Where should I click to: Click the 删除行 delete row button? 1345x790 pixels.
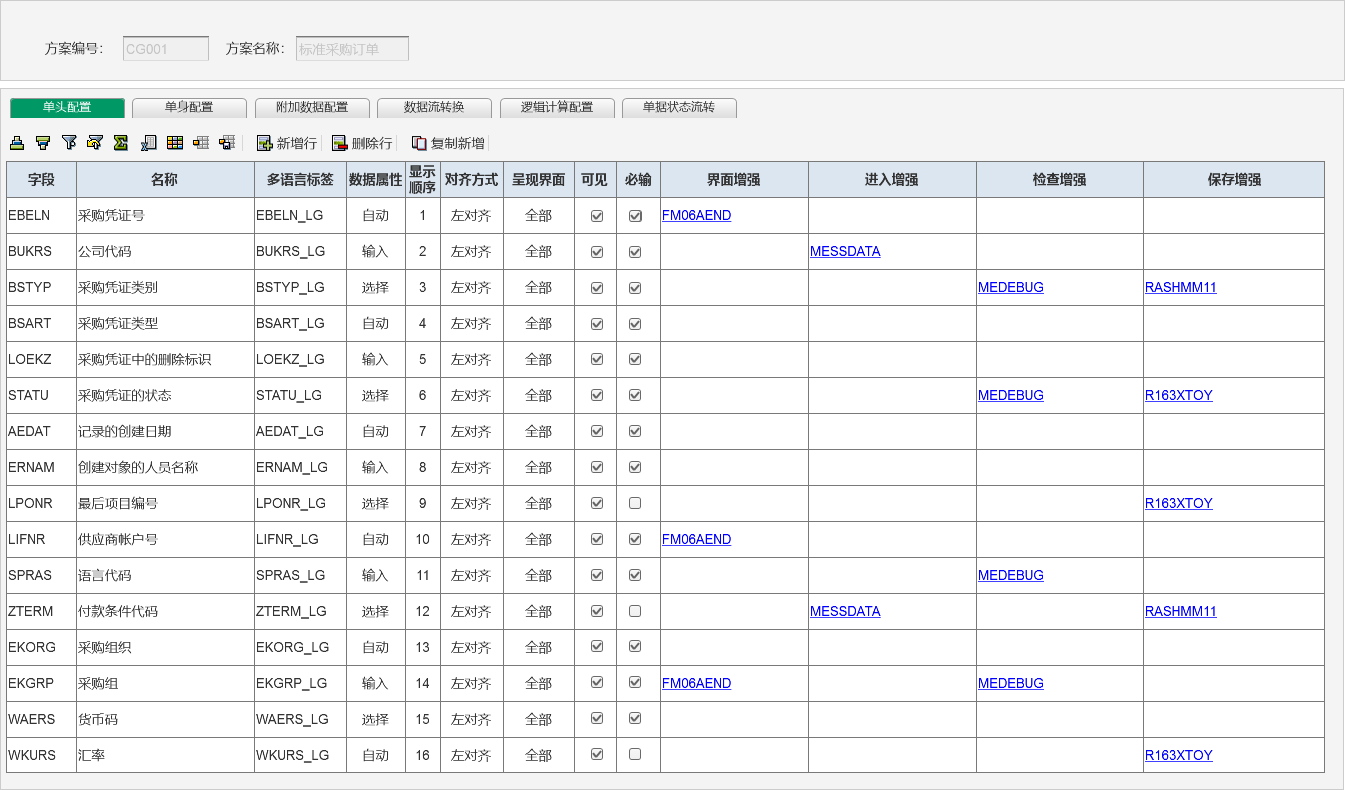(362, 143)
